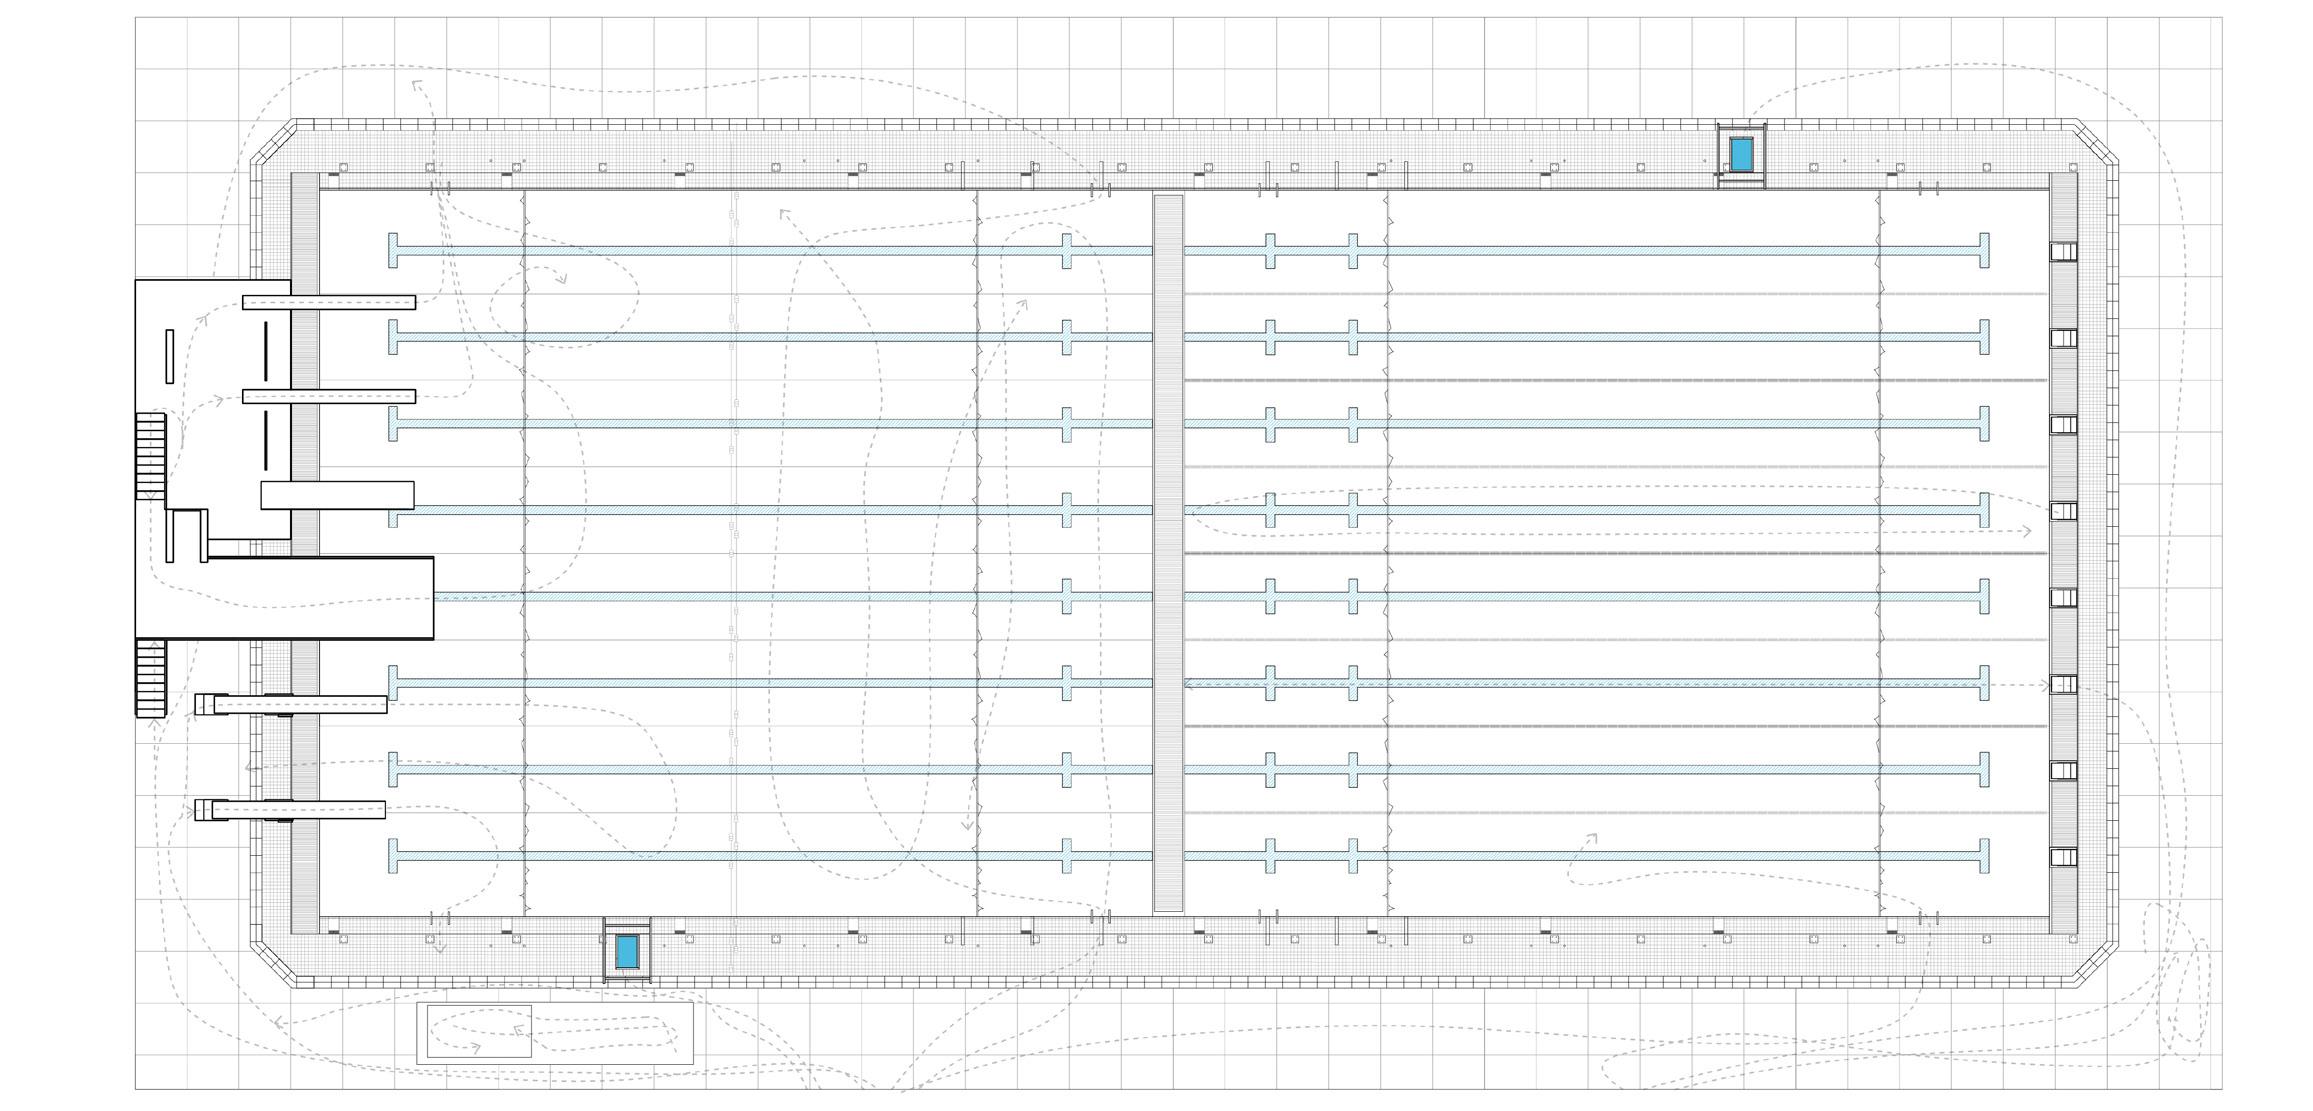Select the bottommost blue beam's right end cap
This screenshot has height=1111, width=2313.
point(1984,856)
